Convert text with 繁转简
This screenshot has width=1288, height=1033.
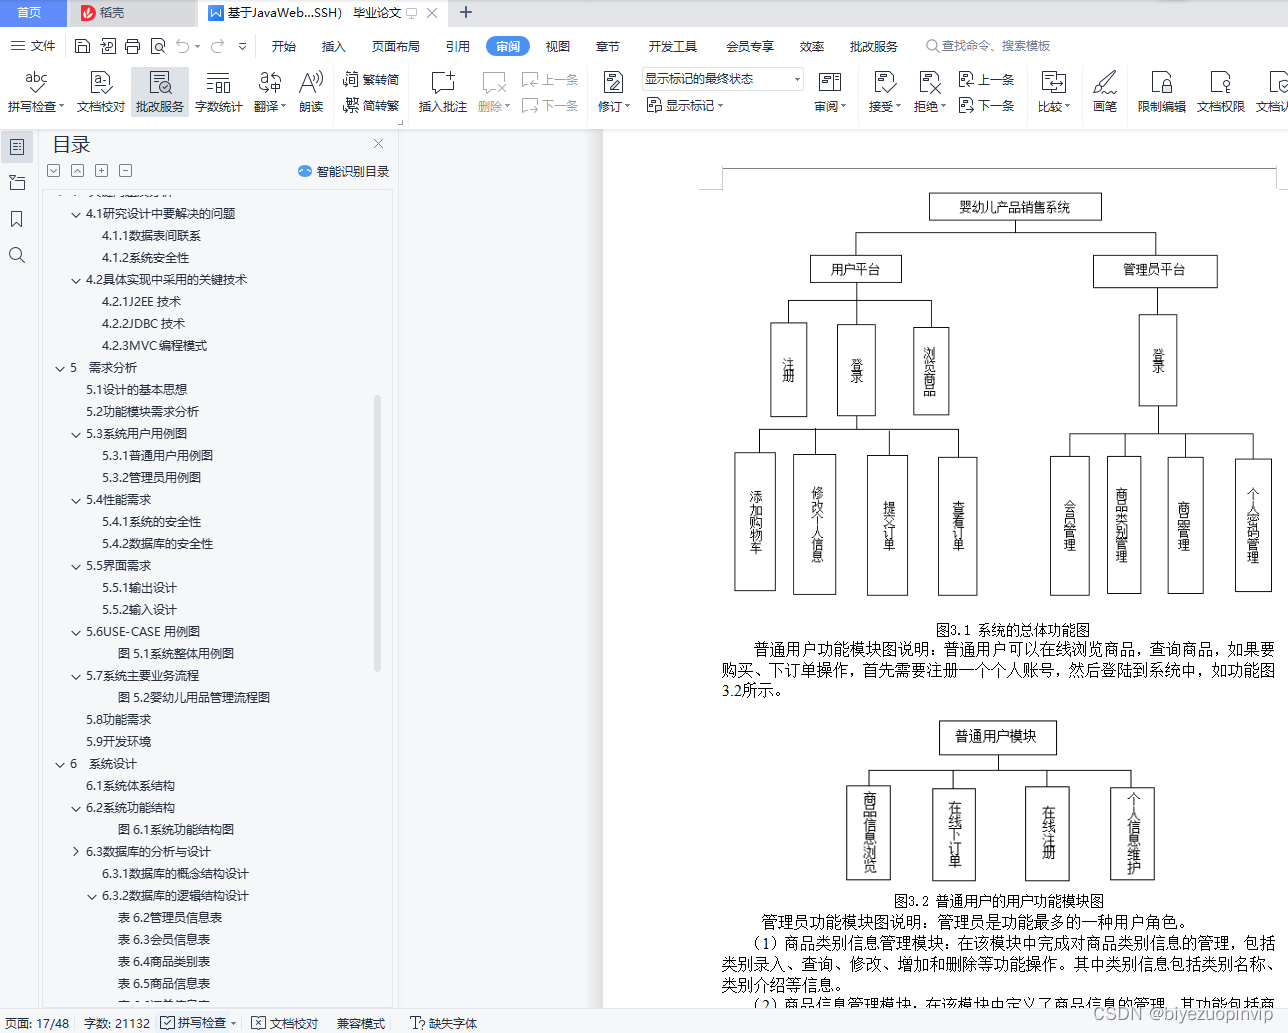pos(371,79)
